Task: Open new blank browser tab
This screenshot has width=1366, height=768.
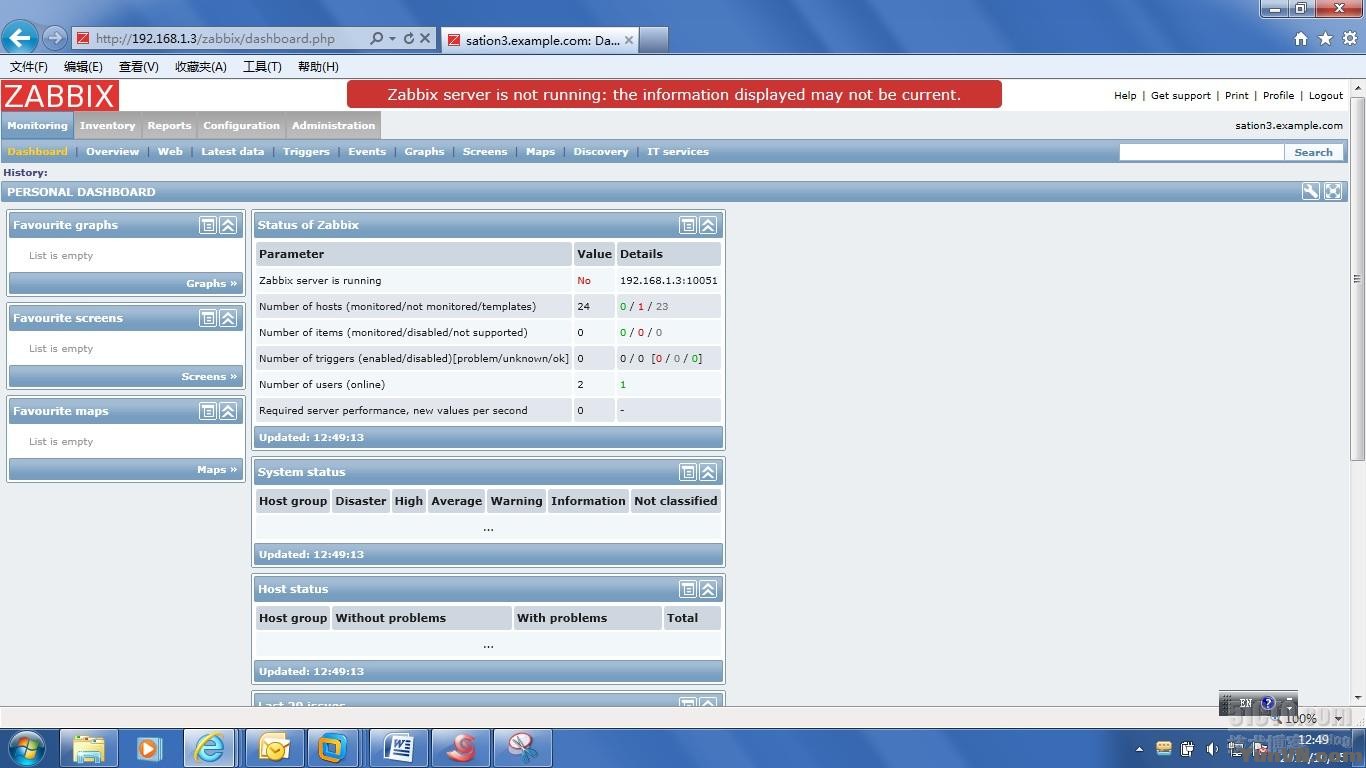Action: tap(653, 40)
